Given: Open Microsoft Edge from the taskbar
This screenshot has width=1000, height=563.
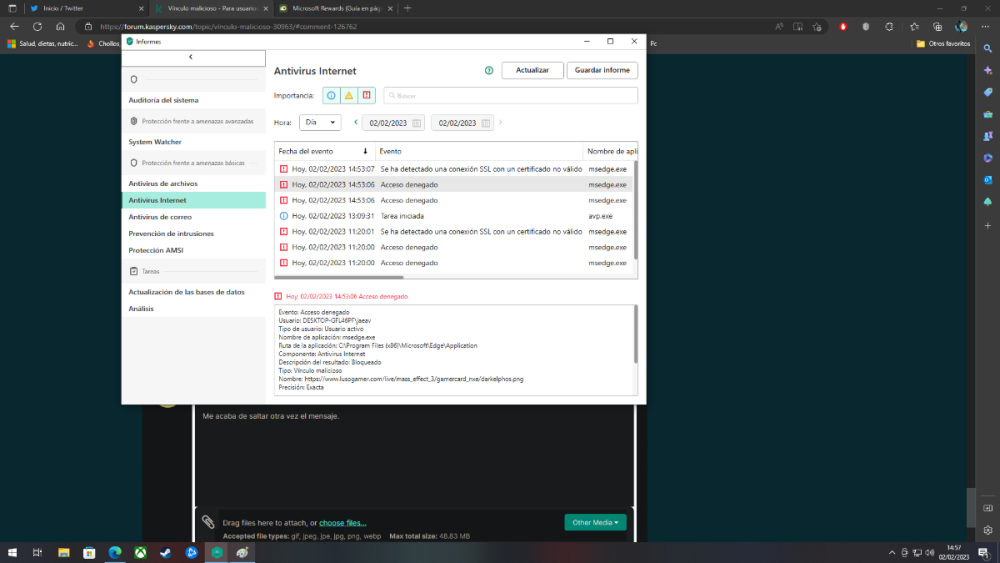Looking at the screenshot, I should [115, 553].
